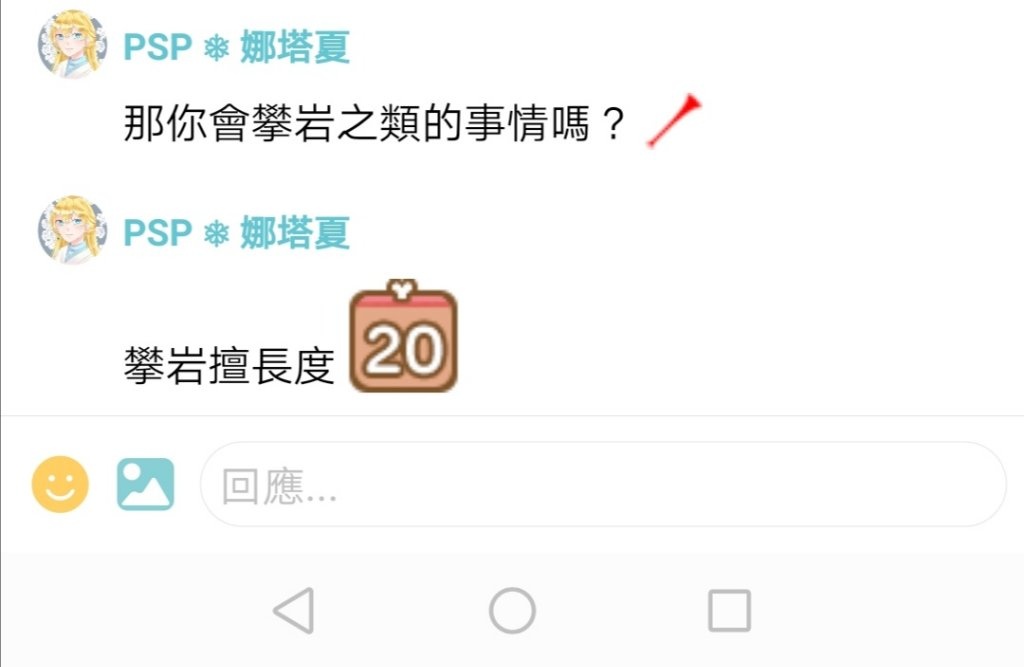Image resolution: width=1024 pixels, height=667 pixels.
Task: Click the message text 攀岩擅長度
Action: (229, 365)
